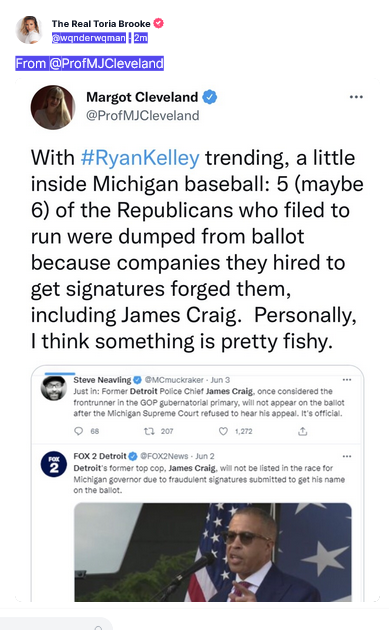Open the James Craig news photo

(213, 552)
